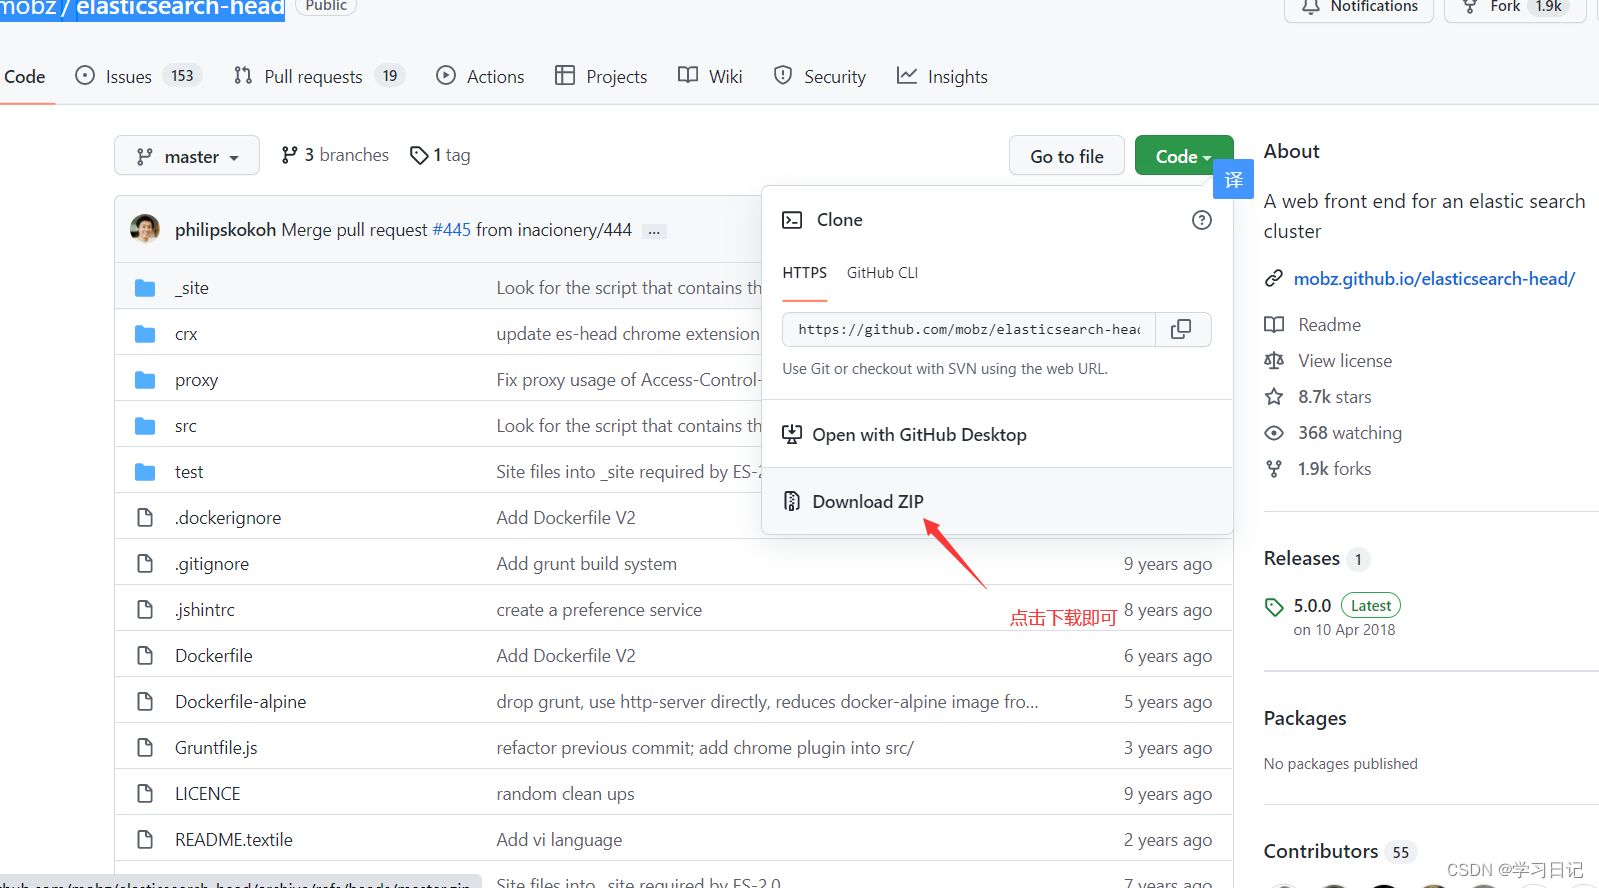Open the proxy folder
Viewport: 1599px width, 888px height.
click(196, 380)
